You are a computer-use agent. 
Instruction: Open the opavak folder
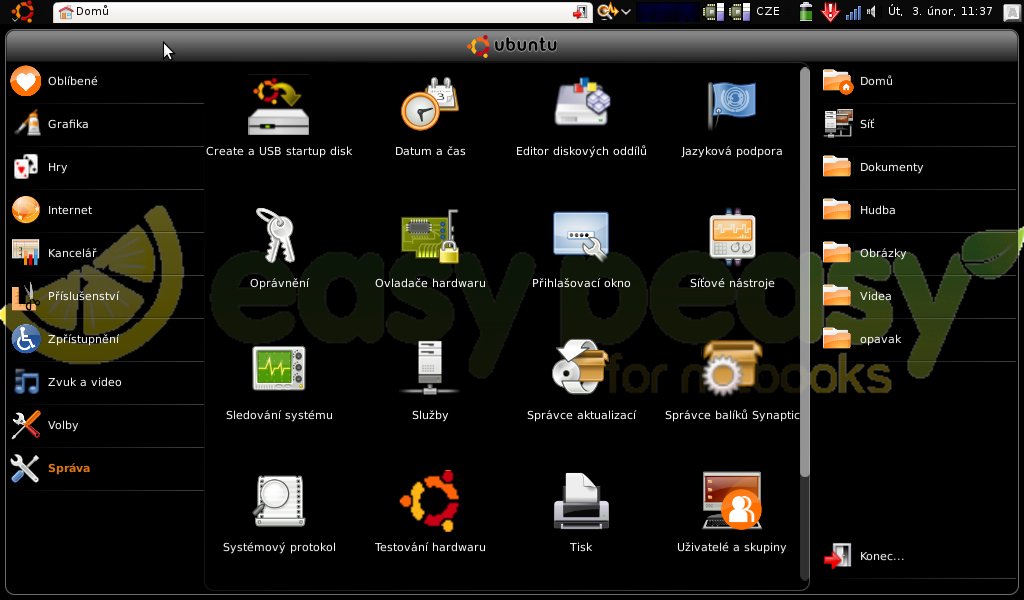[x=919, y=339]
